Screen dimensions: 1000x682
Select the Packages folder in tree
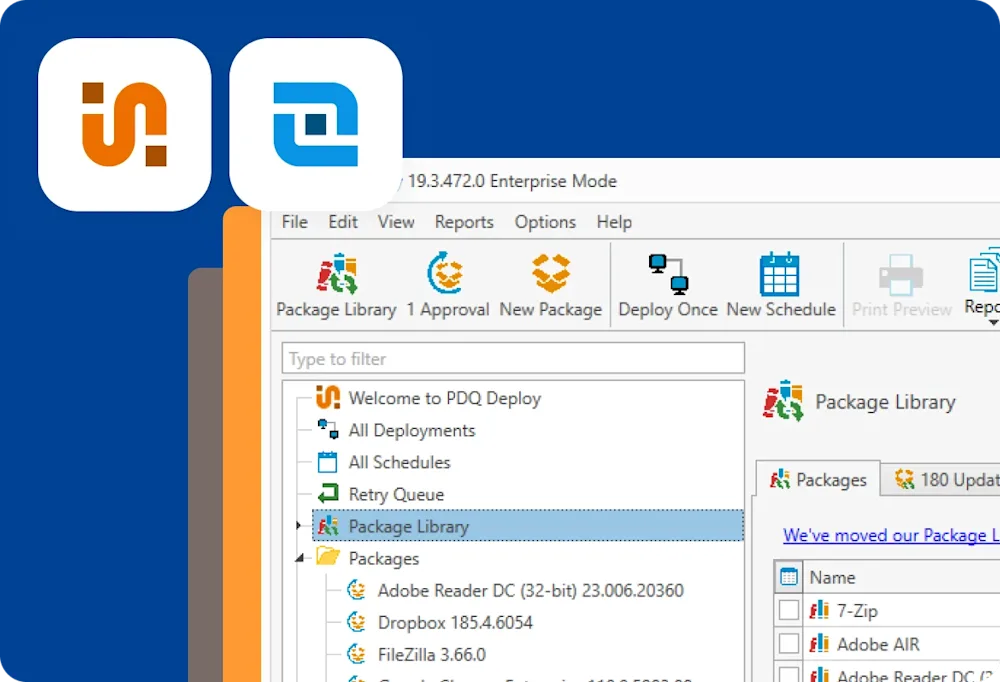(x=384, y=559)
